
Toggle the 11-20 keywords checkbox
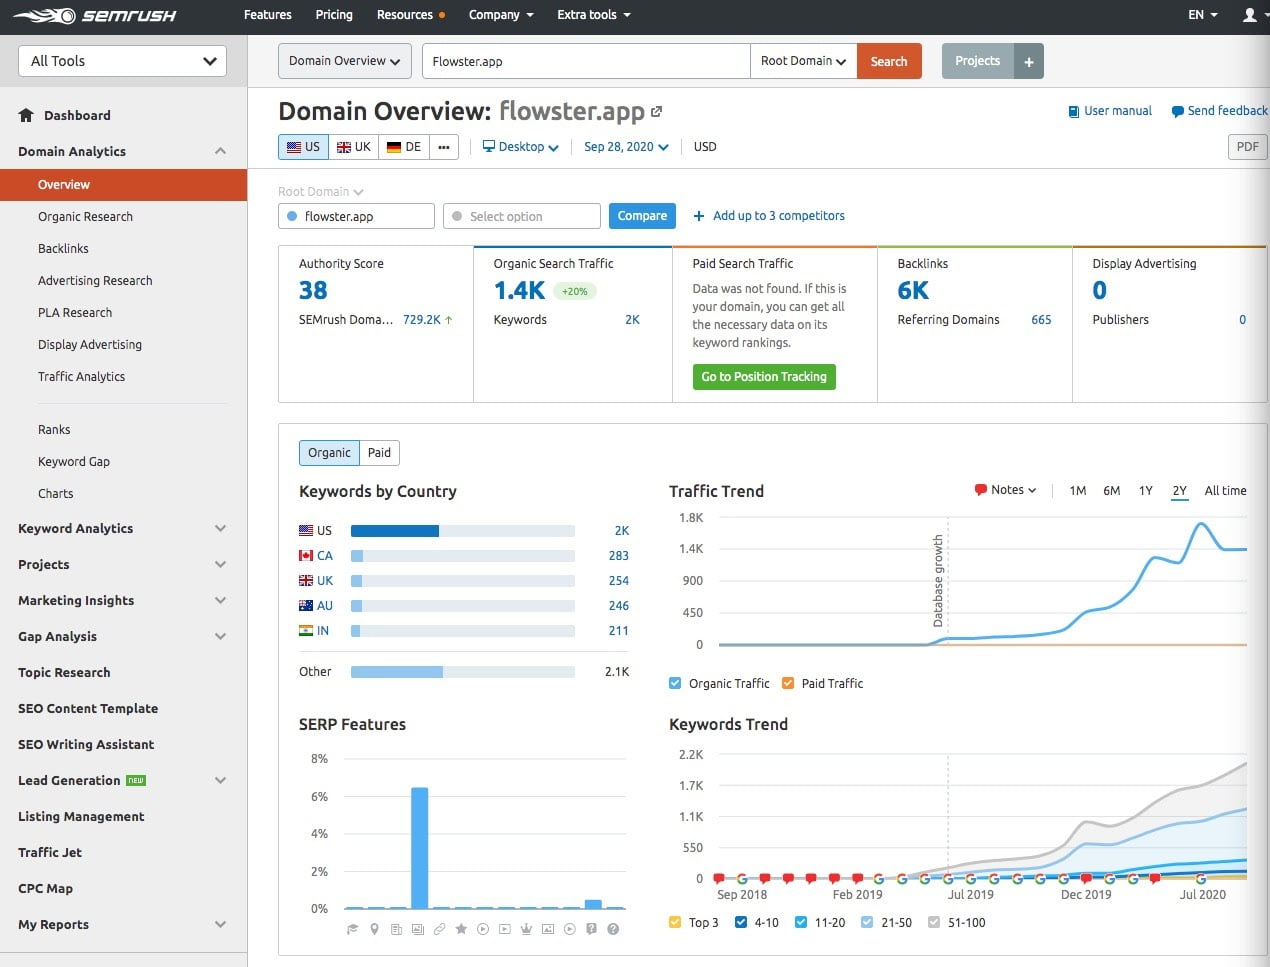pos(801,922)
